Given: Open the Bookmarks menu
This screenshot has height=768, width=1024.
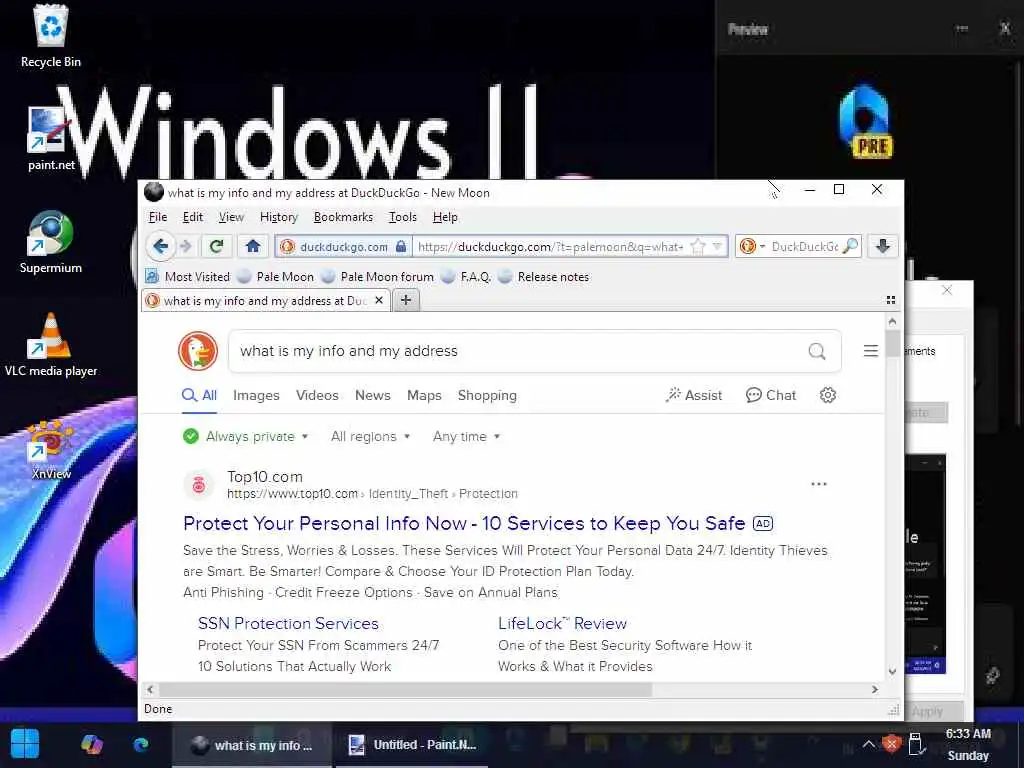Looking at the screenshot, I should coord(343,217).
